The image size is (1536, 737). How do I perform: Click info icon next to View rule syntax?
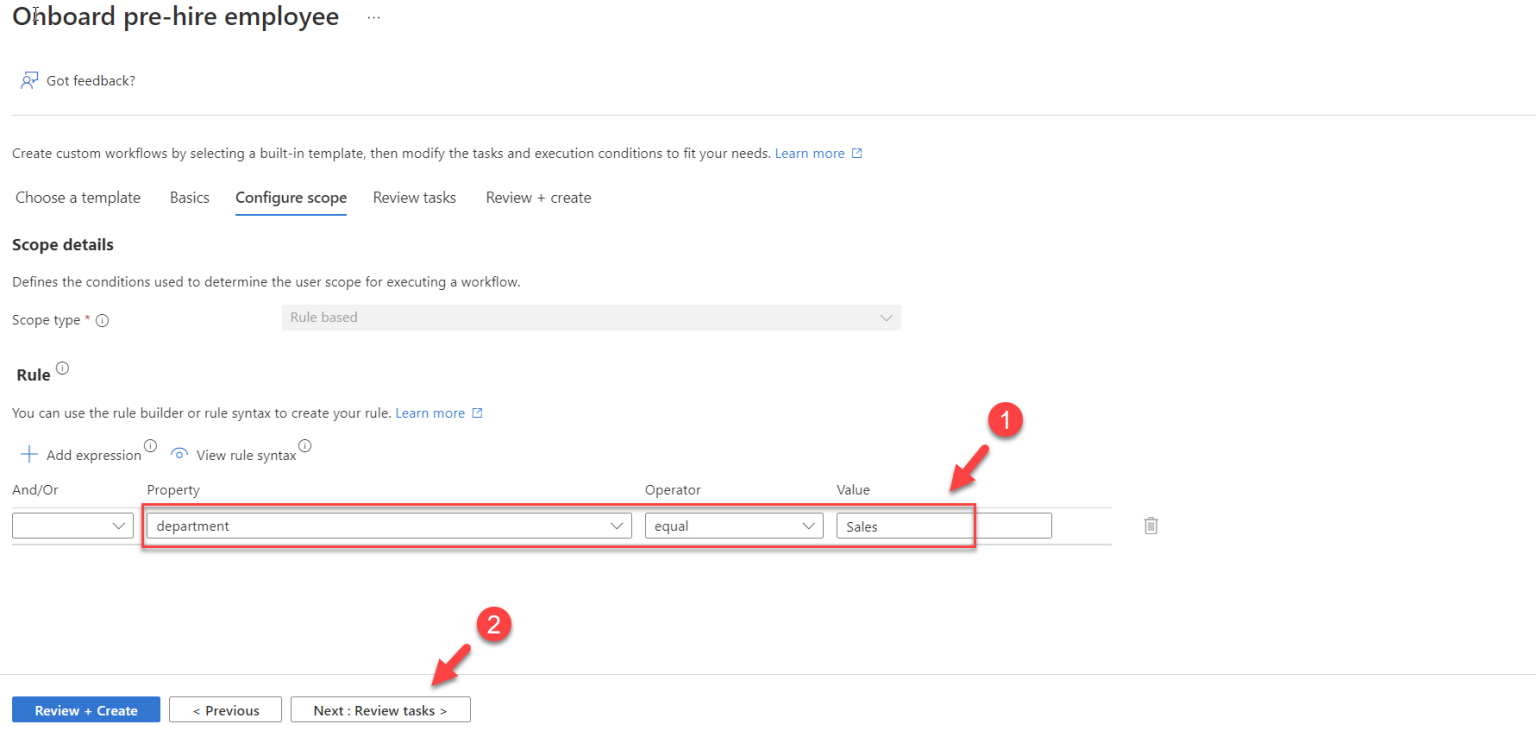point(305,446)
